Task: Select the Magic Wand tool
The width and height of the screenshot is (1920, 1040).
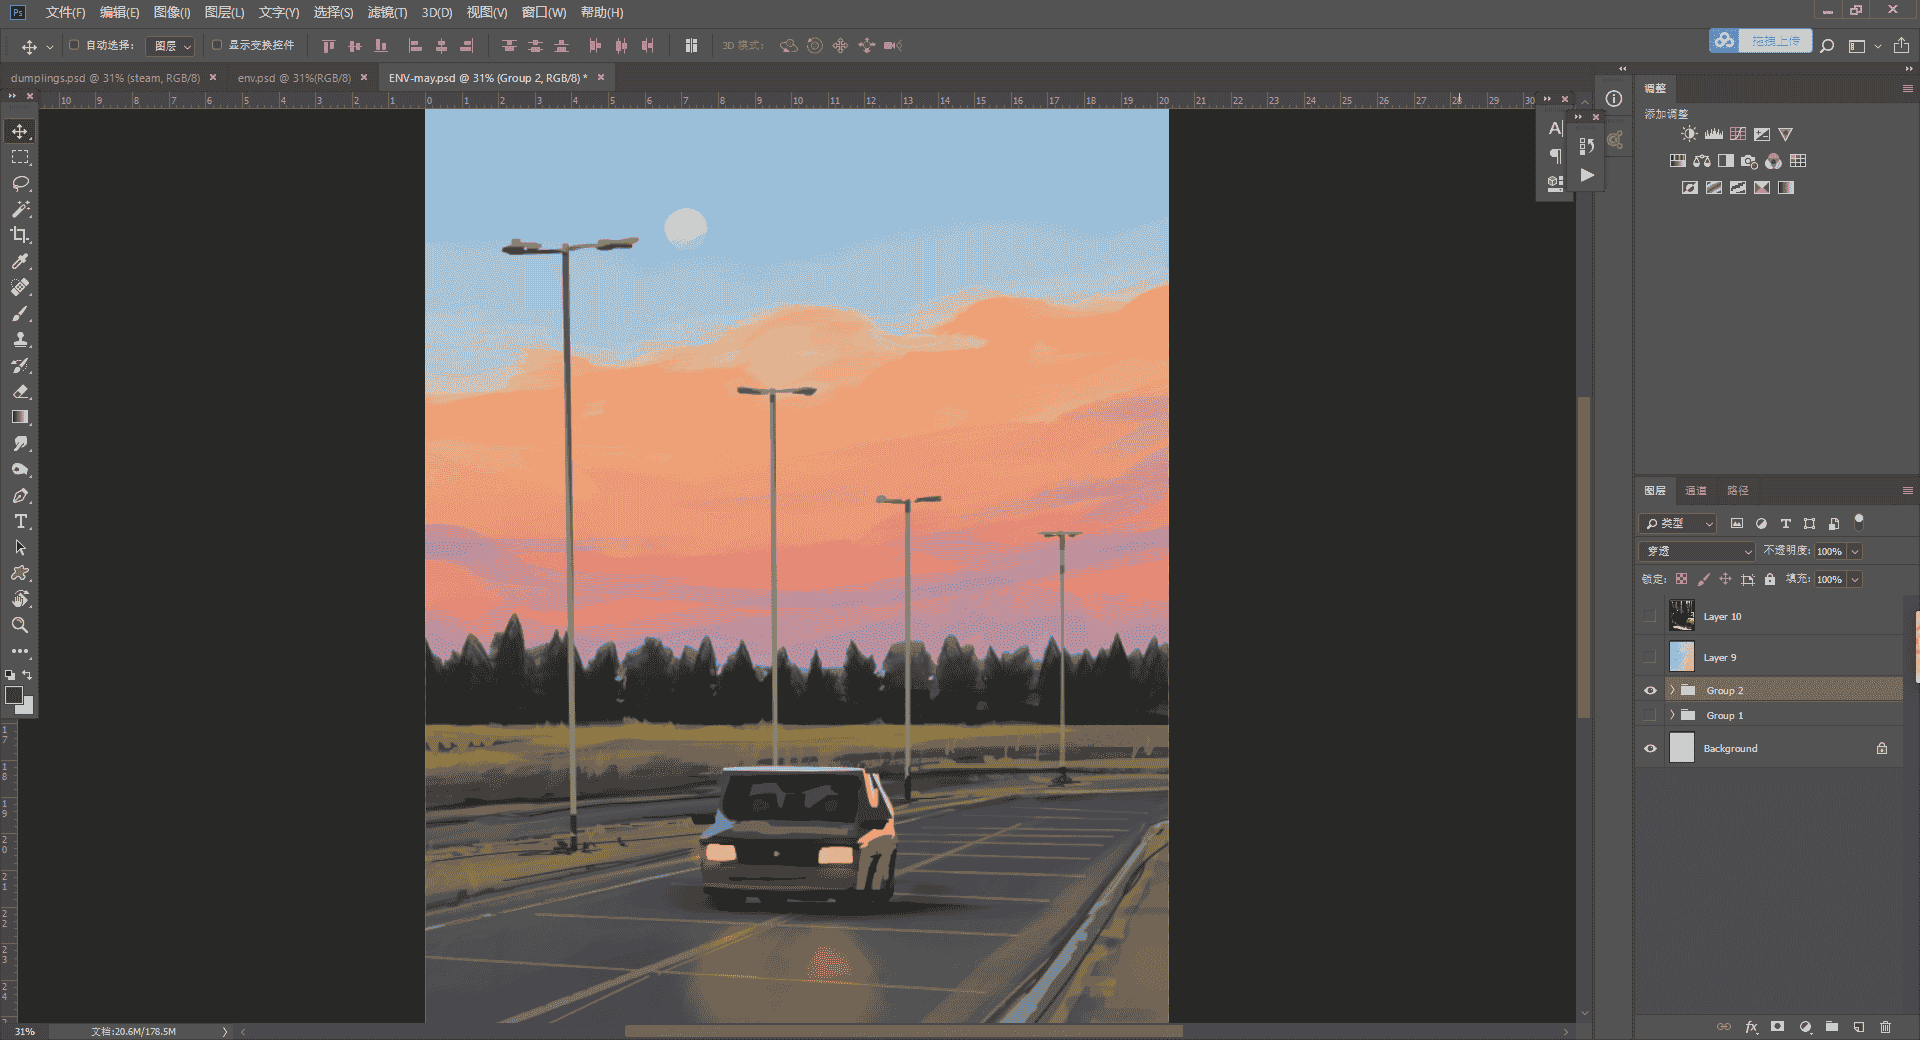Action: (20, 209)
